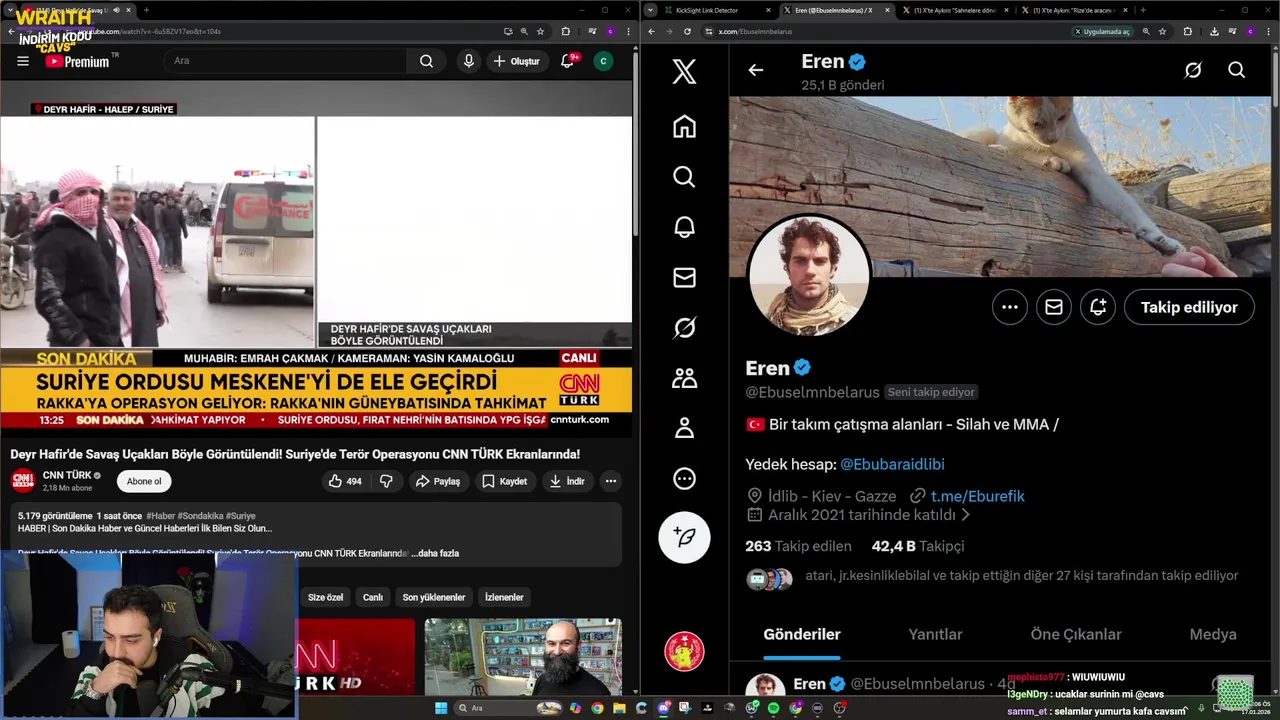1280x720 pixels.
Task: Switch to X'te Aykırı Rize'de tab
Action: pyautogui.click(x=1073, y=10)
